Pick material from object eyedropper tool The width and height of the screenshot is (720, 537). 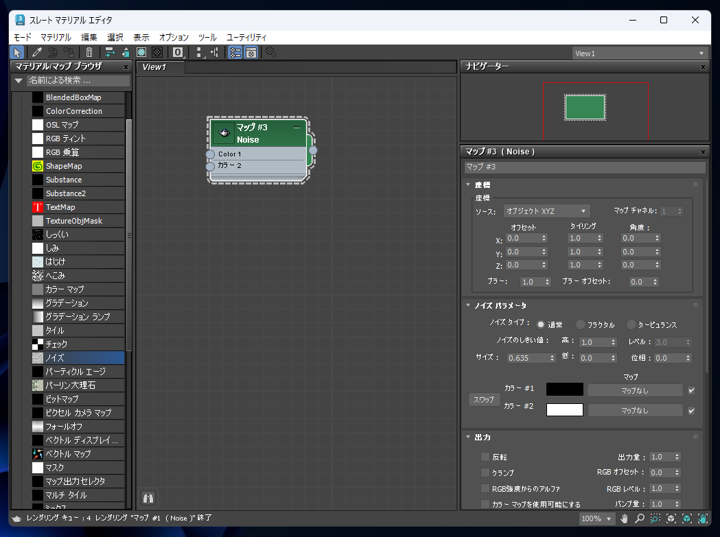(x=37, y=52)
